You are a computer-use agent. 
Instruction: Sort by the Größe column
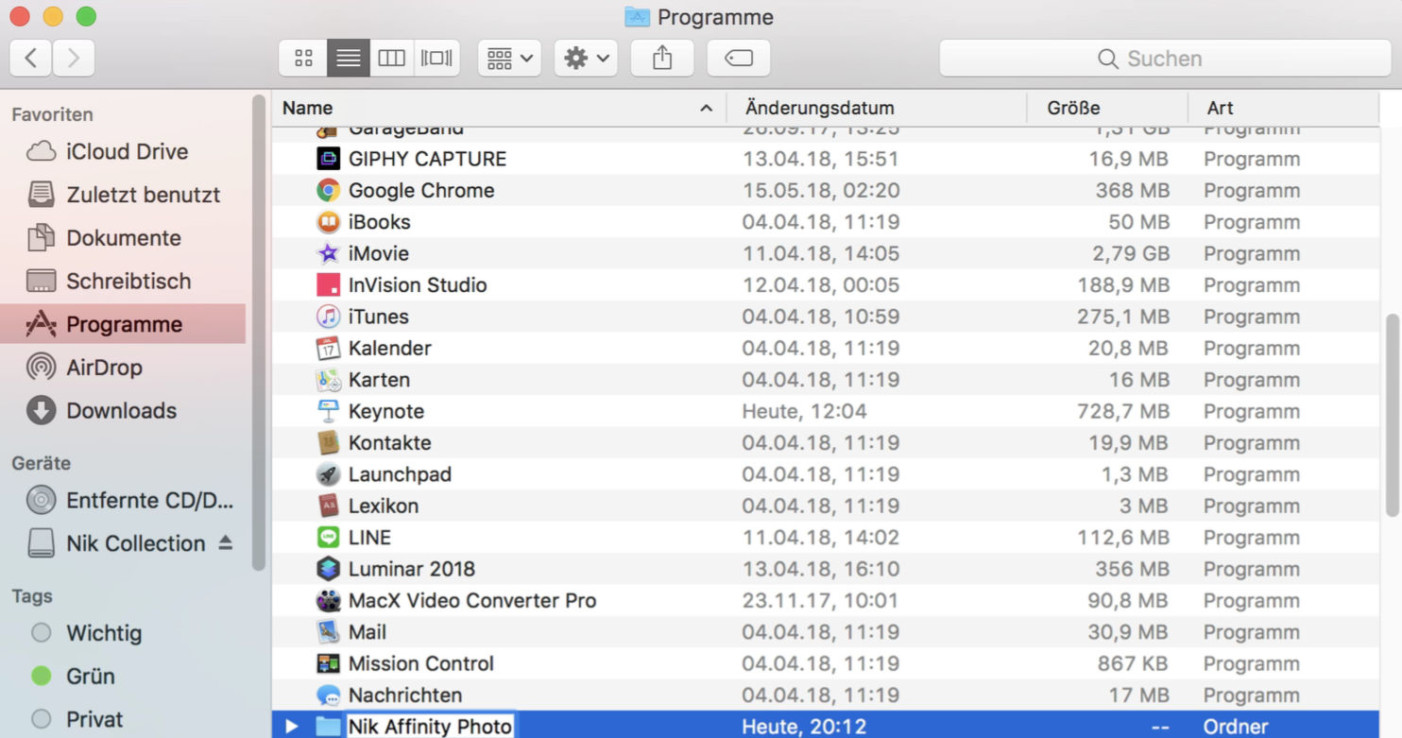1107,108
